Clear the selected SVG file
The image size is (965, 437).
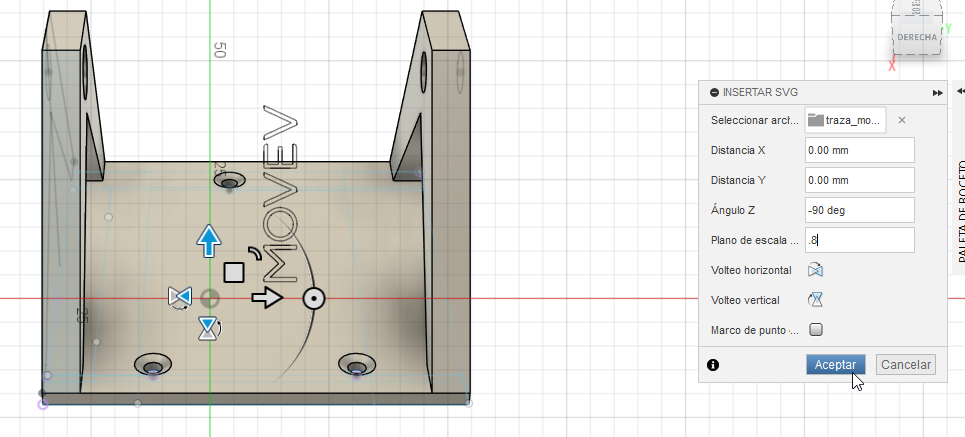[901, 120]
